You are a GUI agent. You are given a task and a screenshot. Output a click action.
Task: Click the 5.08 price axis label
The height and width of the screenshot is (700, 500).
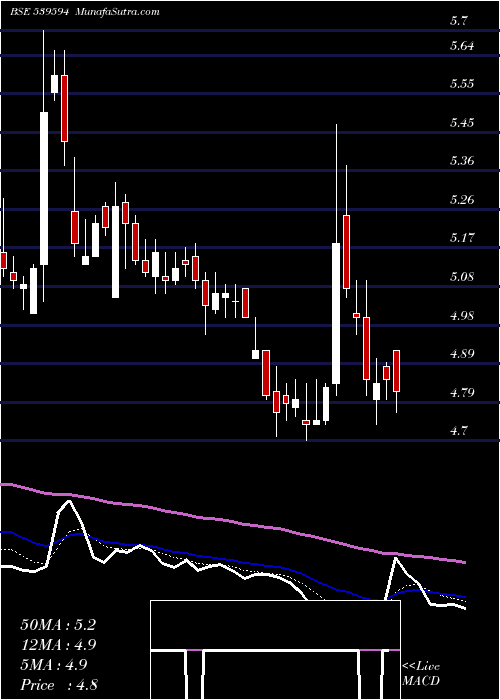pos(462,276)
